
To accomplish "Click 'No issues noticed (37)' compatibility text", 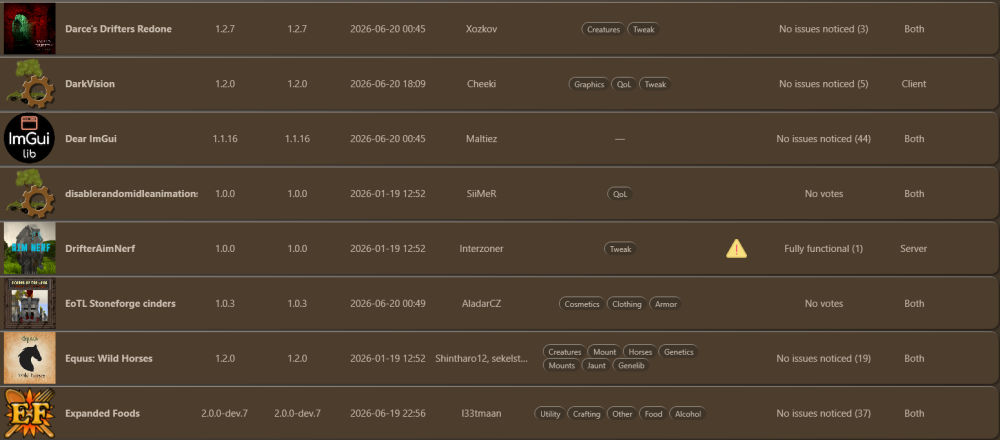I will pos(823,413).
